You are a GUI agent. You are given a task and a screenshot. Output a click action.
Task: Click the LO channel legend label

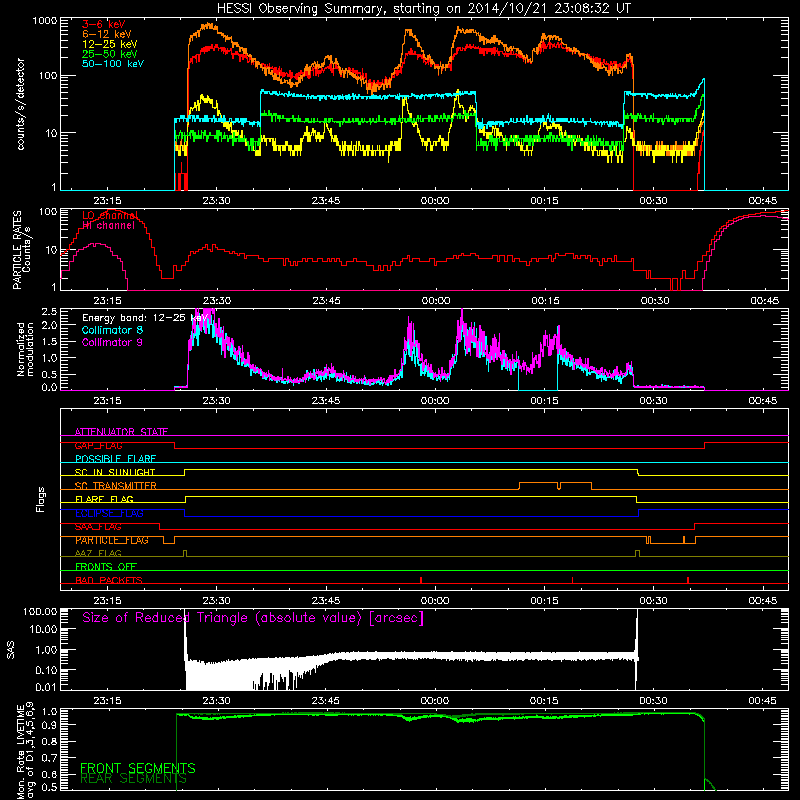point(110,216)
